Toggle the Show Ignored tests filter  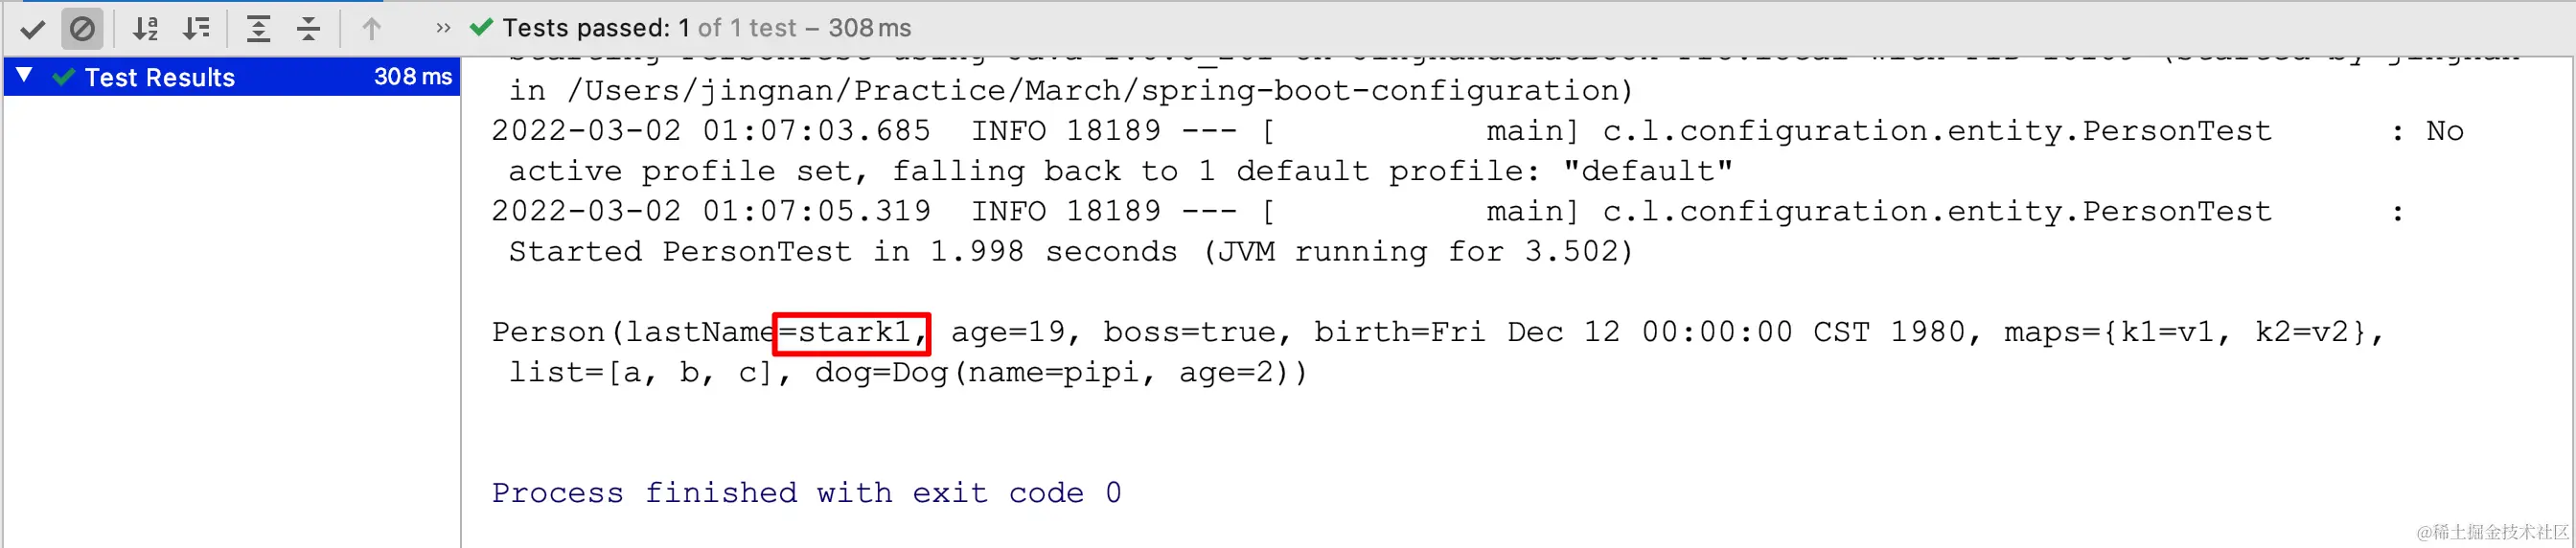pyautogui.click(x=82, y=28)
